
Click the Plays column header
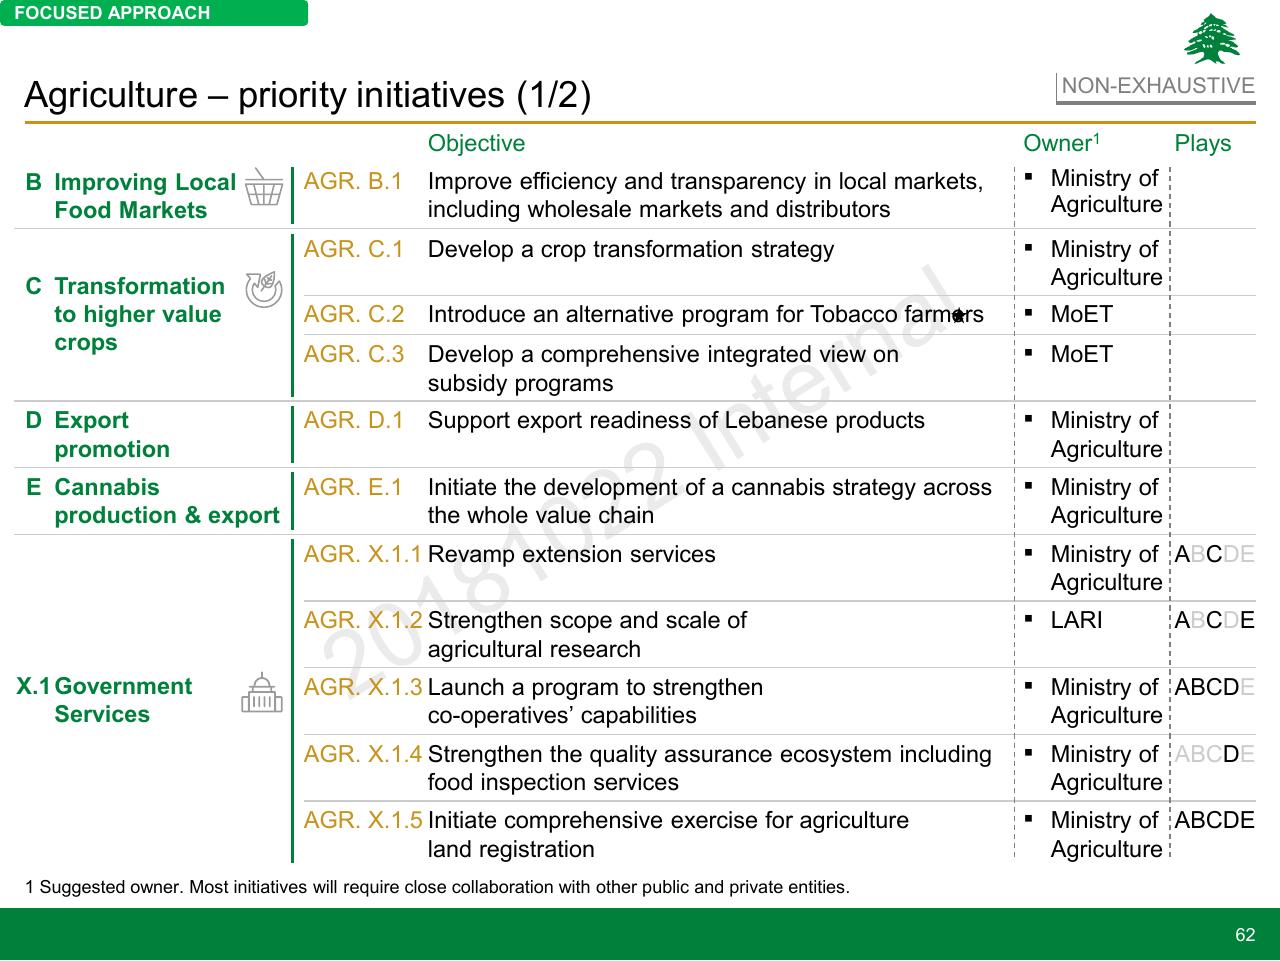click(1203, 143)
